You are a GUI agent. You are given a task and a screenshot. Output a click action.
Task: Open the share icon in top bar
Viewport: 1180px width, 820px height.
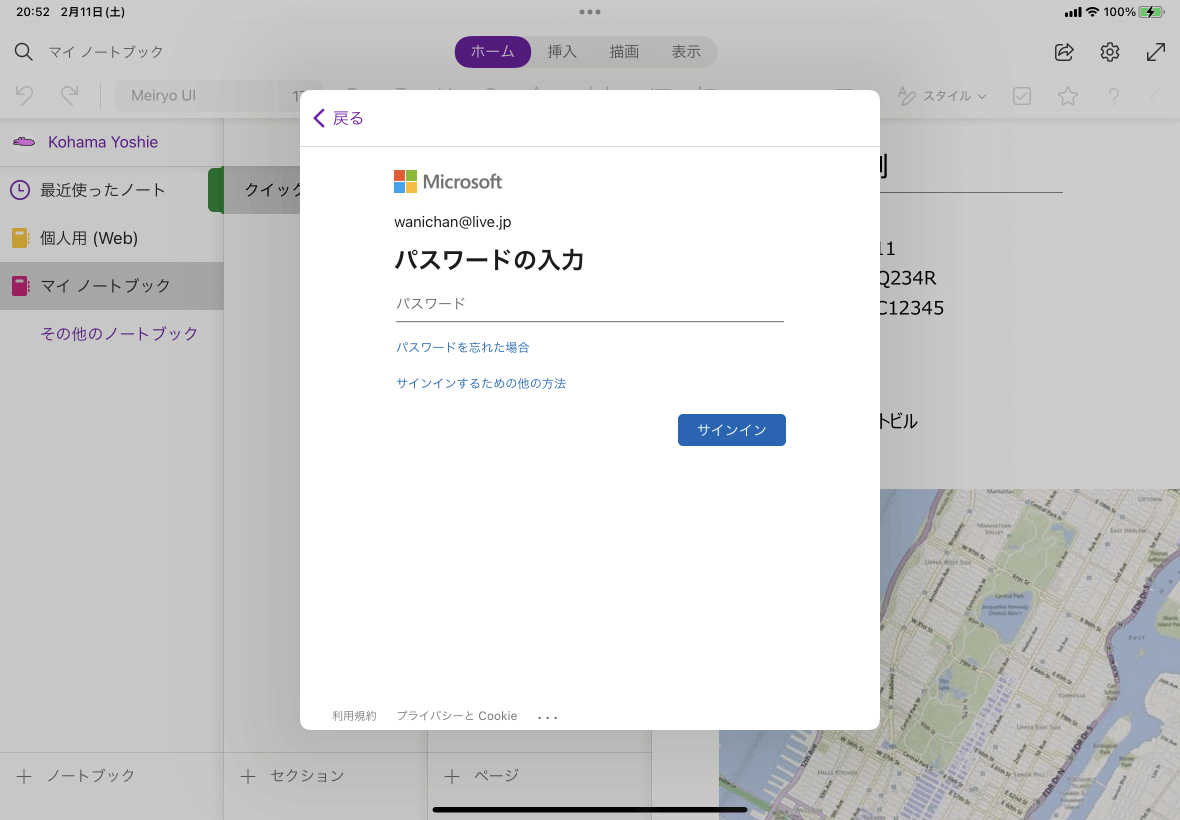pos(1064,51)
